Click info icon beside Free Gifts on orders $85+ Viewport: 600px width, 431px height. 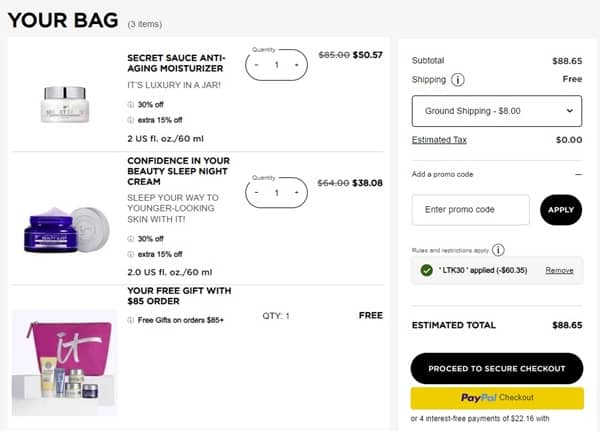click(x=131, y=320)
